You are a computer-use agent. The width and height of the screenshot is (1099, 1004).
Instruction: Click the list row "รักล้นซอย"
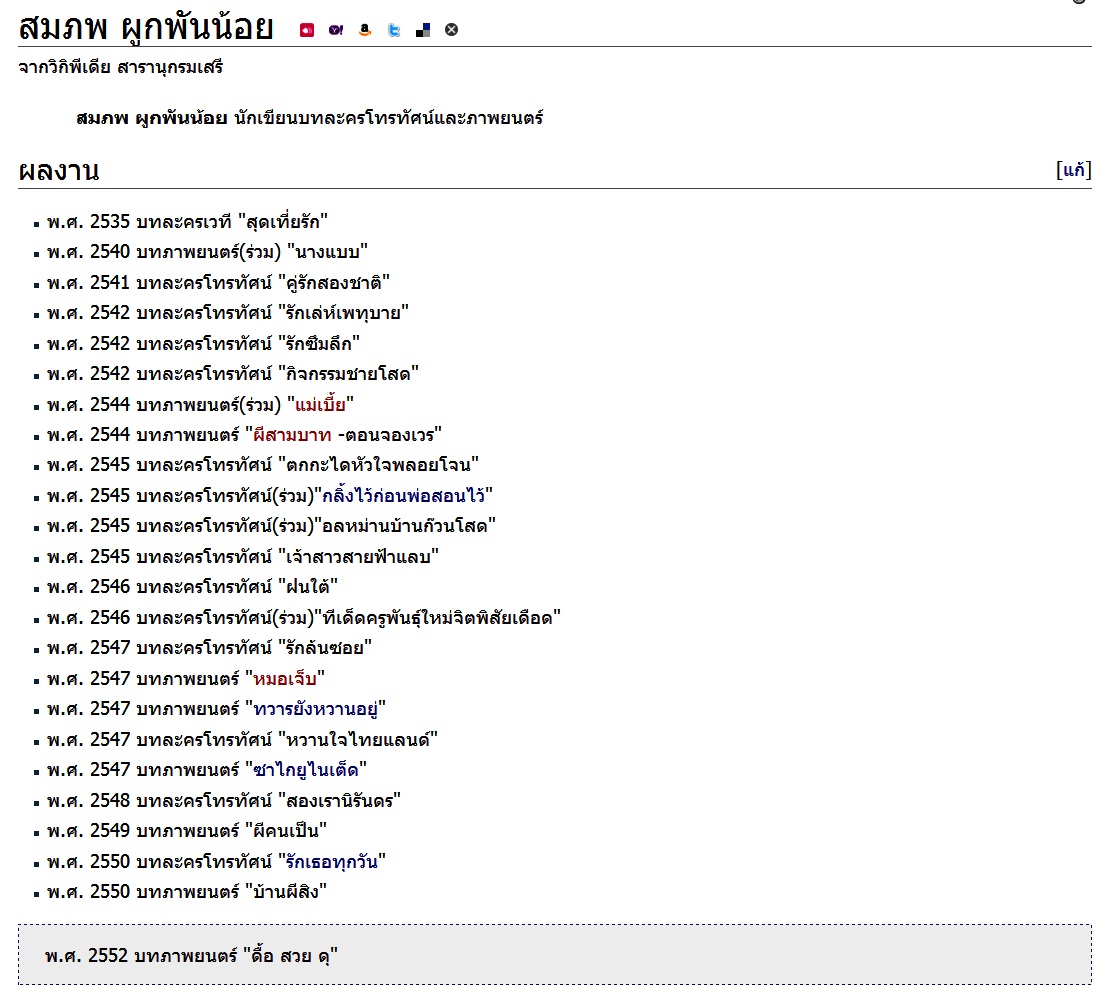(209, 648)
